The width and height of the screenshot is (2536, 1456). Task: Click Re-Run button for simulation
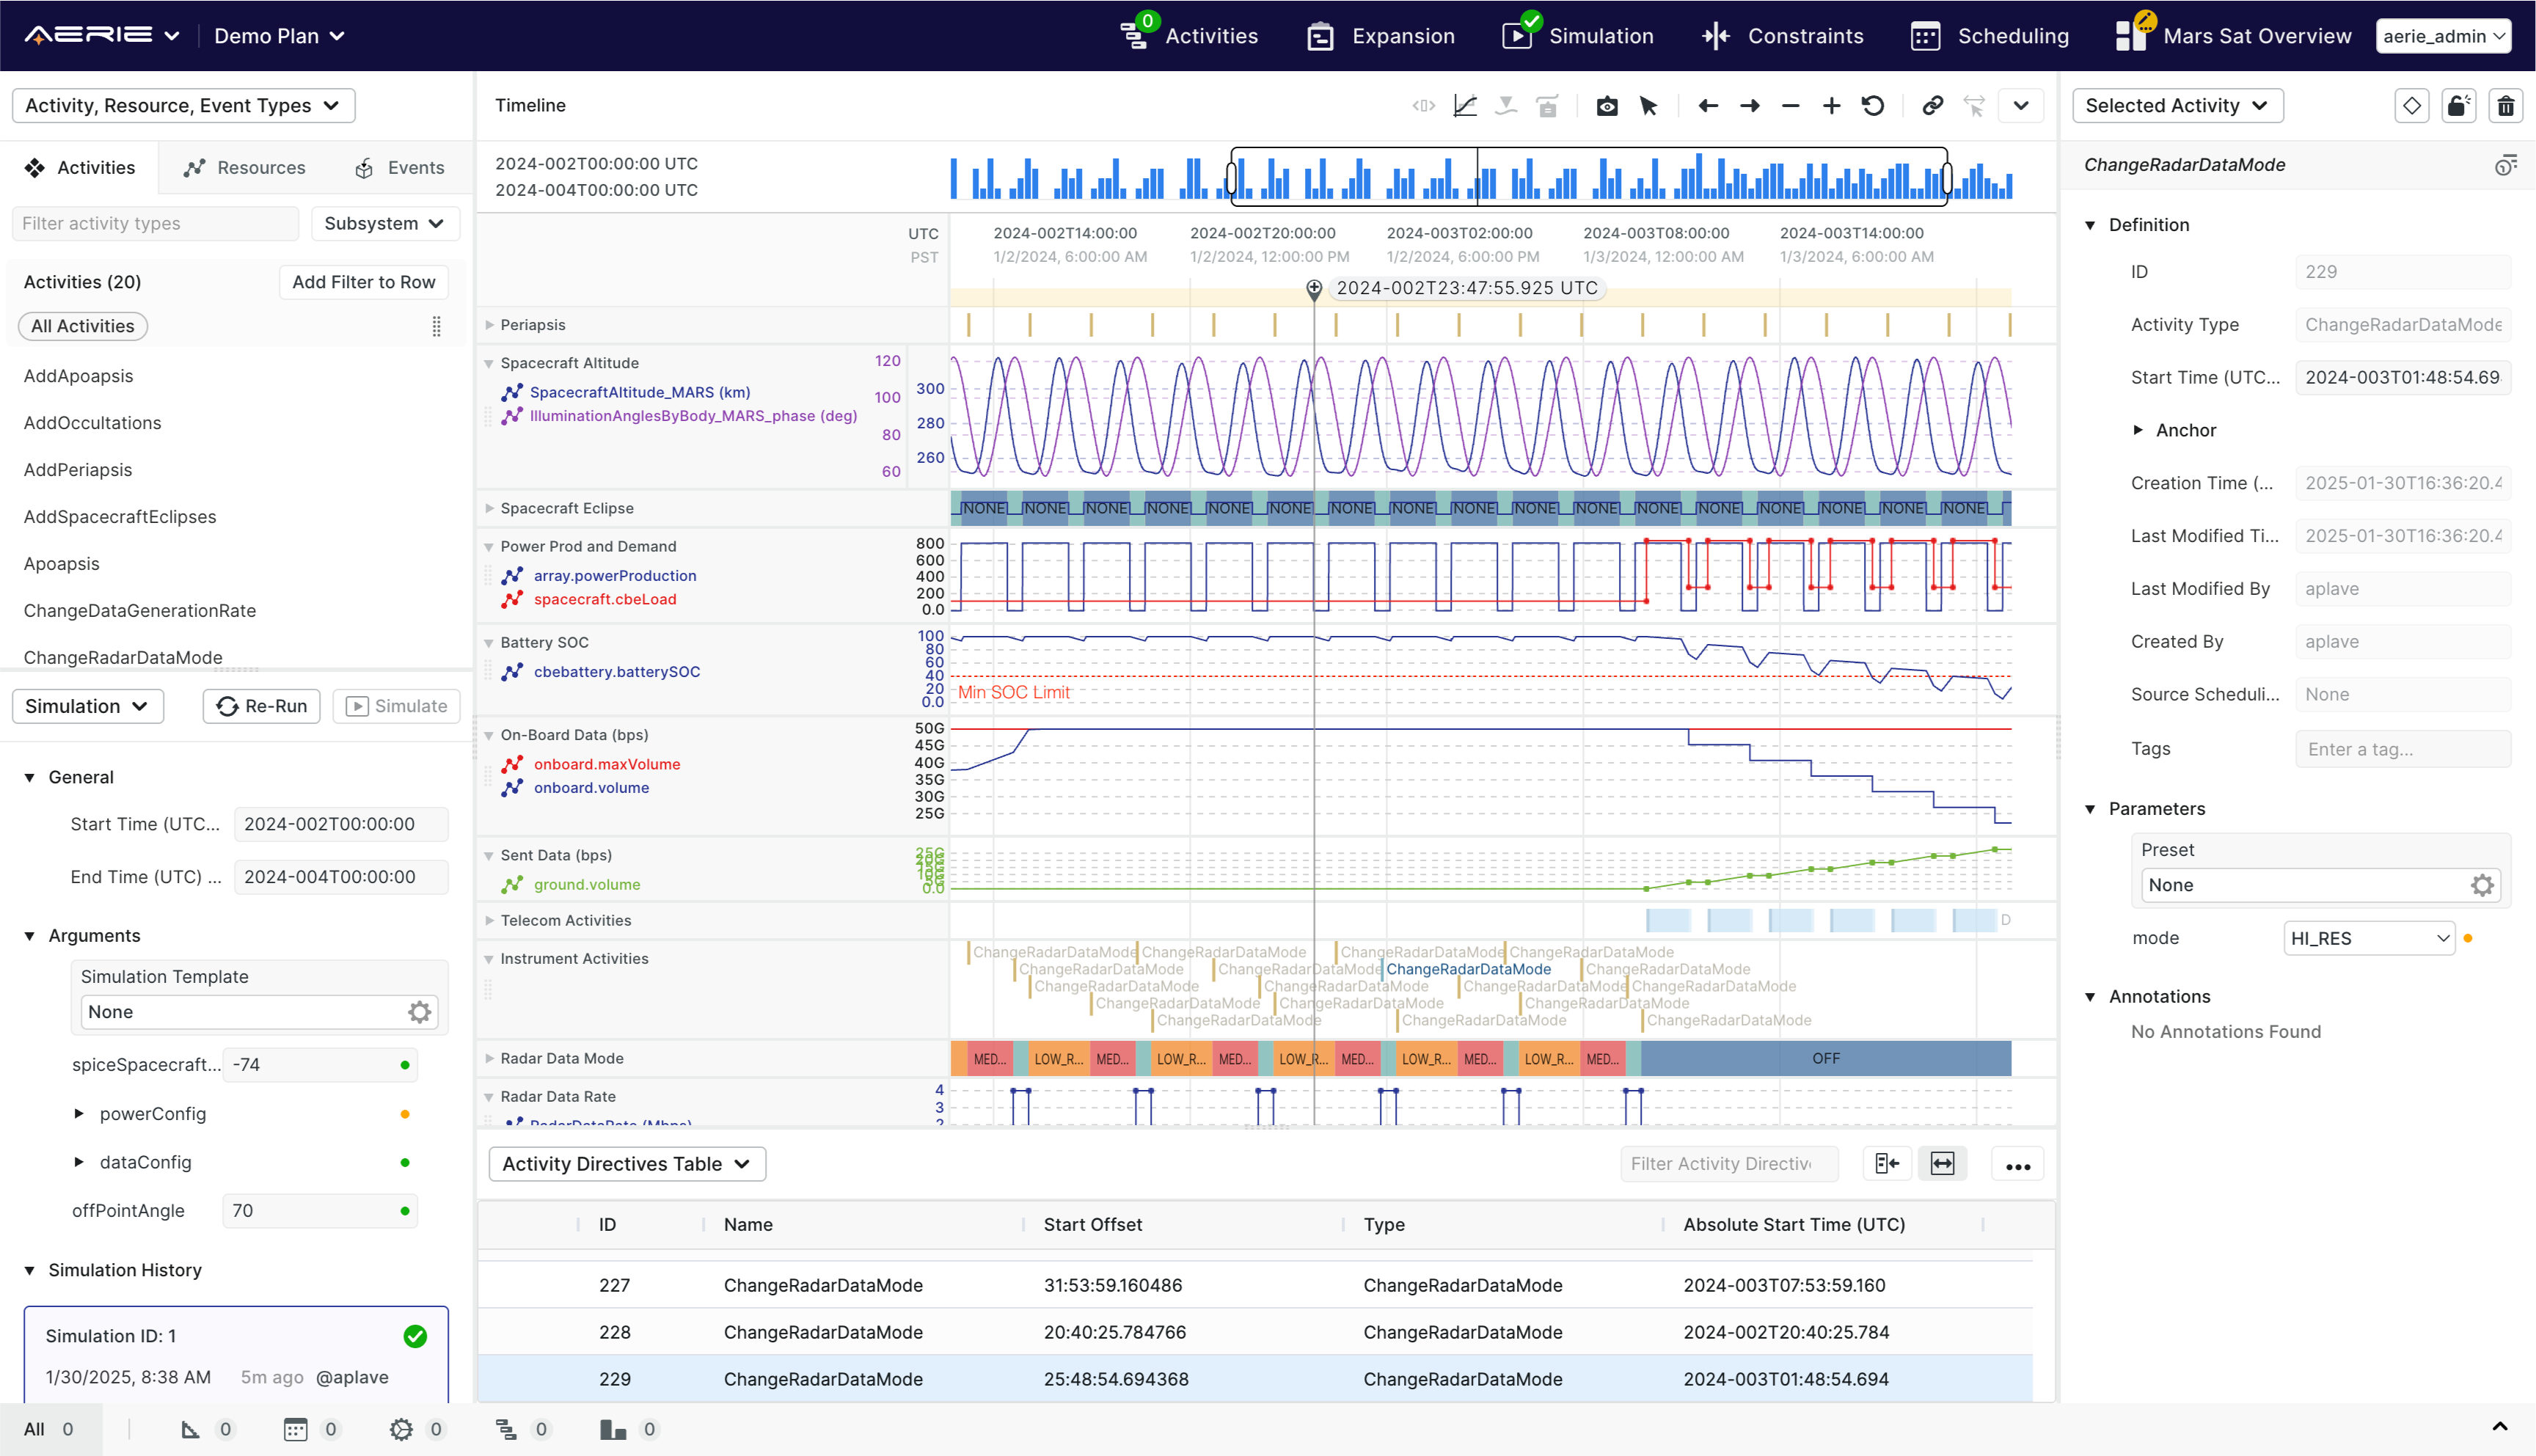pyautogui.click(x=257, y=706)
